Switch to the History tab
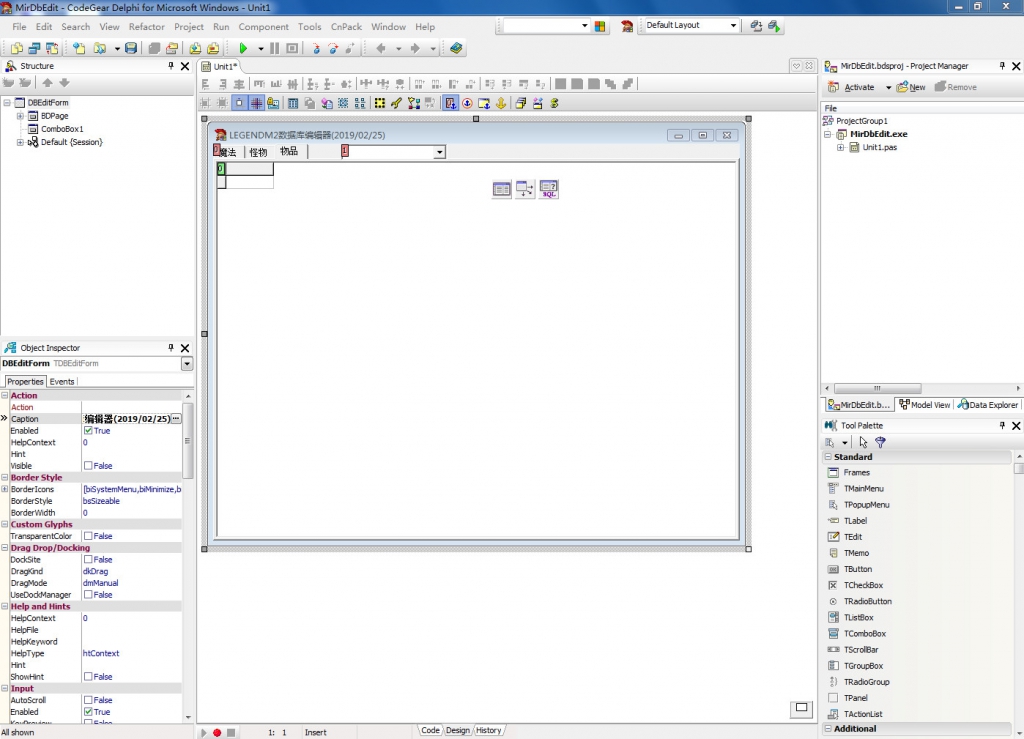The height and width of the screenshot is (739, 1024). (488, 731)
